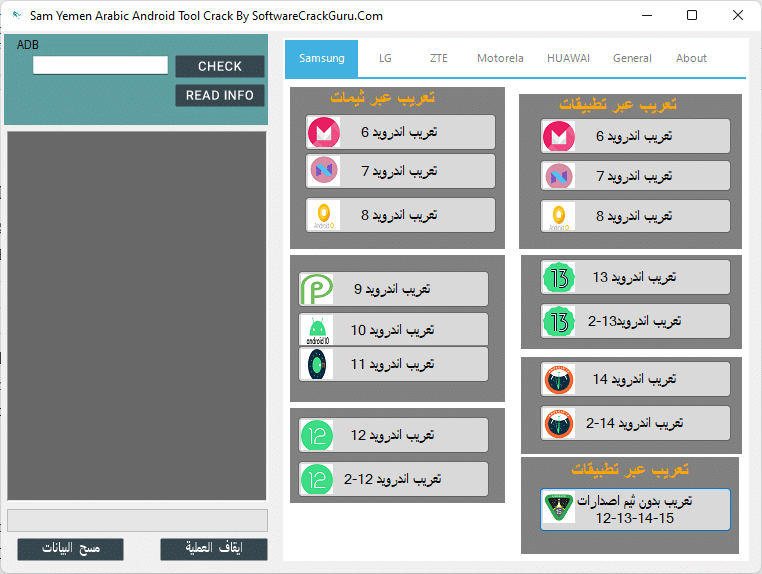Open the LG tab
The height and width of the screenshot is (574, 762).
pos(385,58)
